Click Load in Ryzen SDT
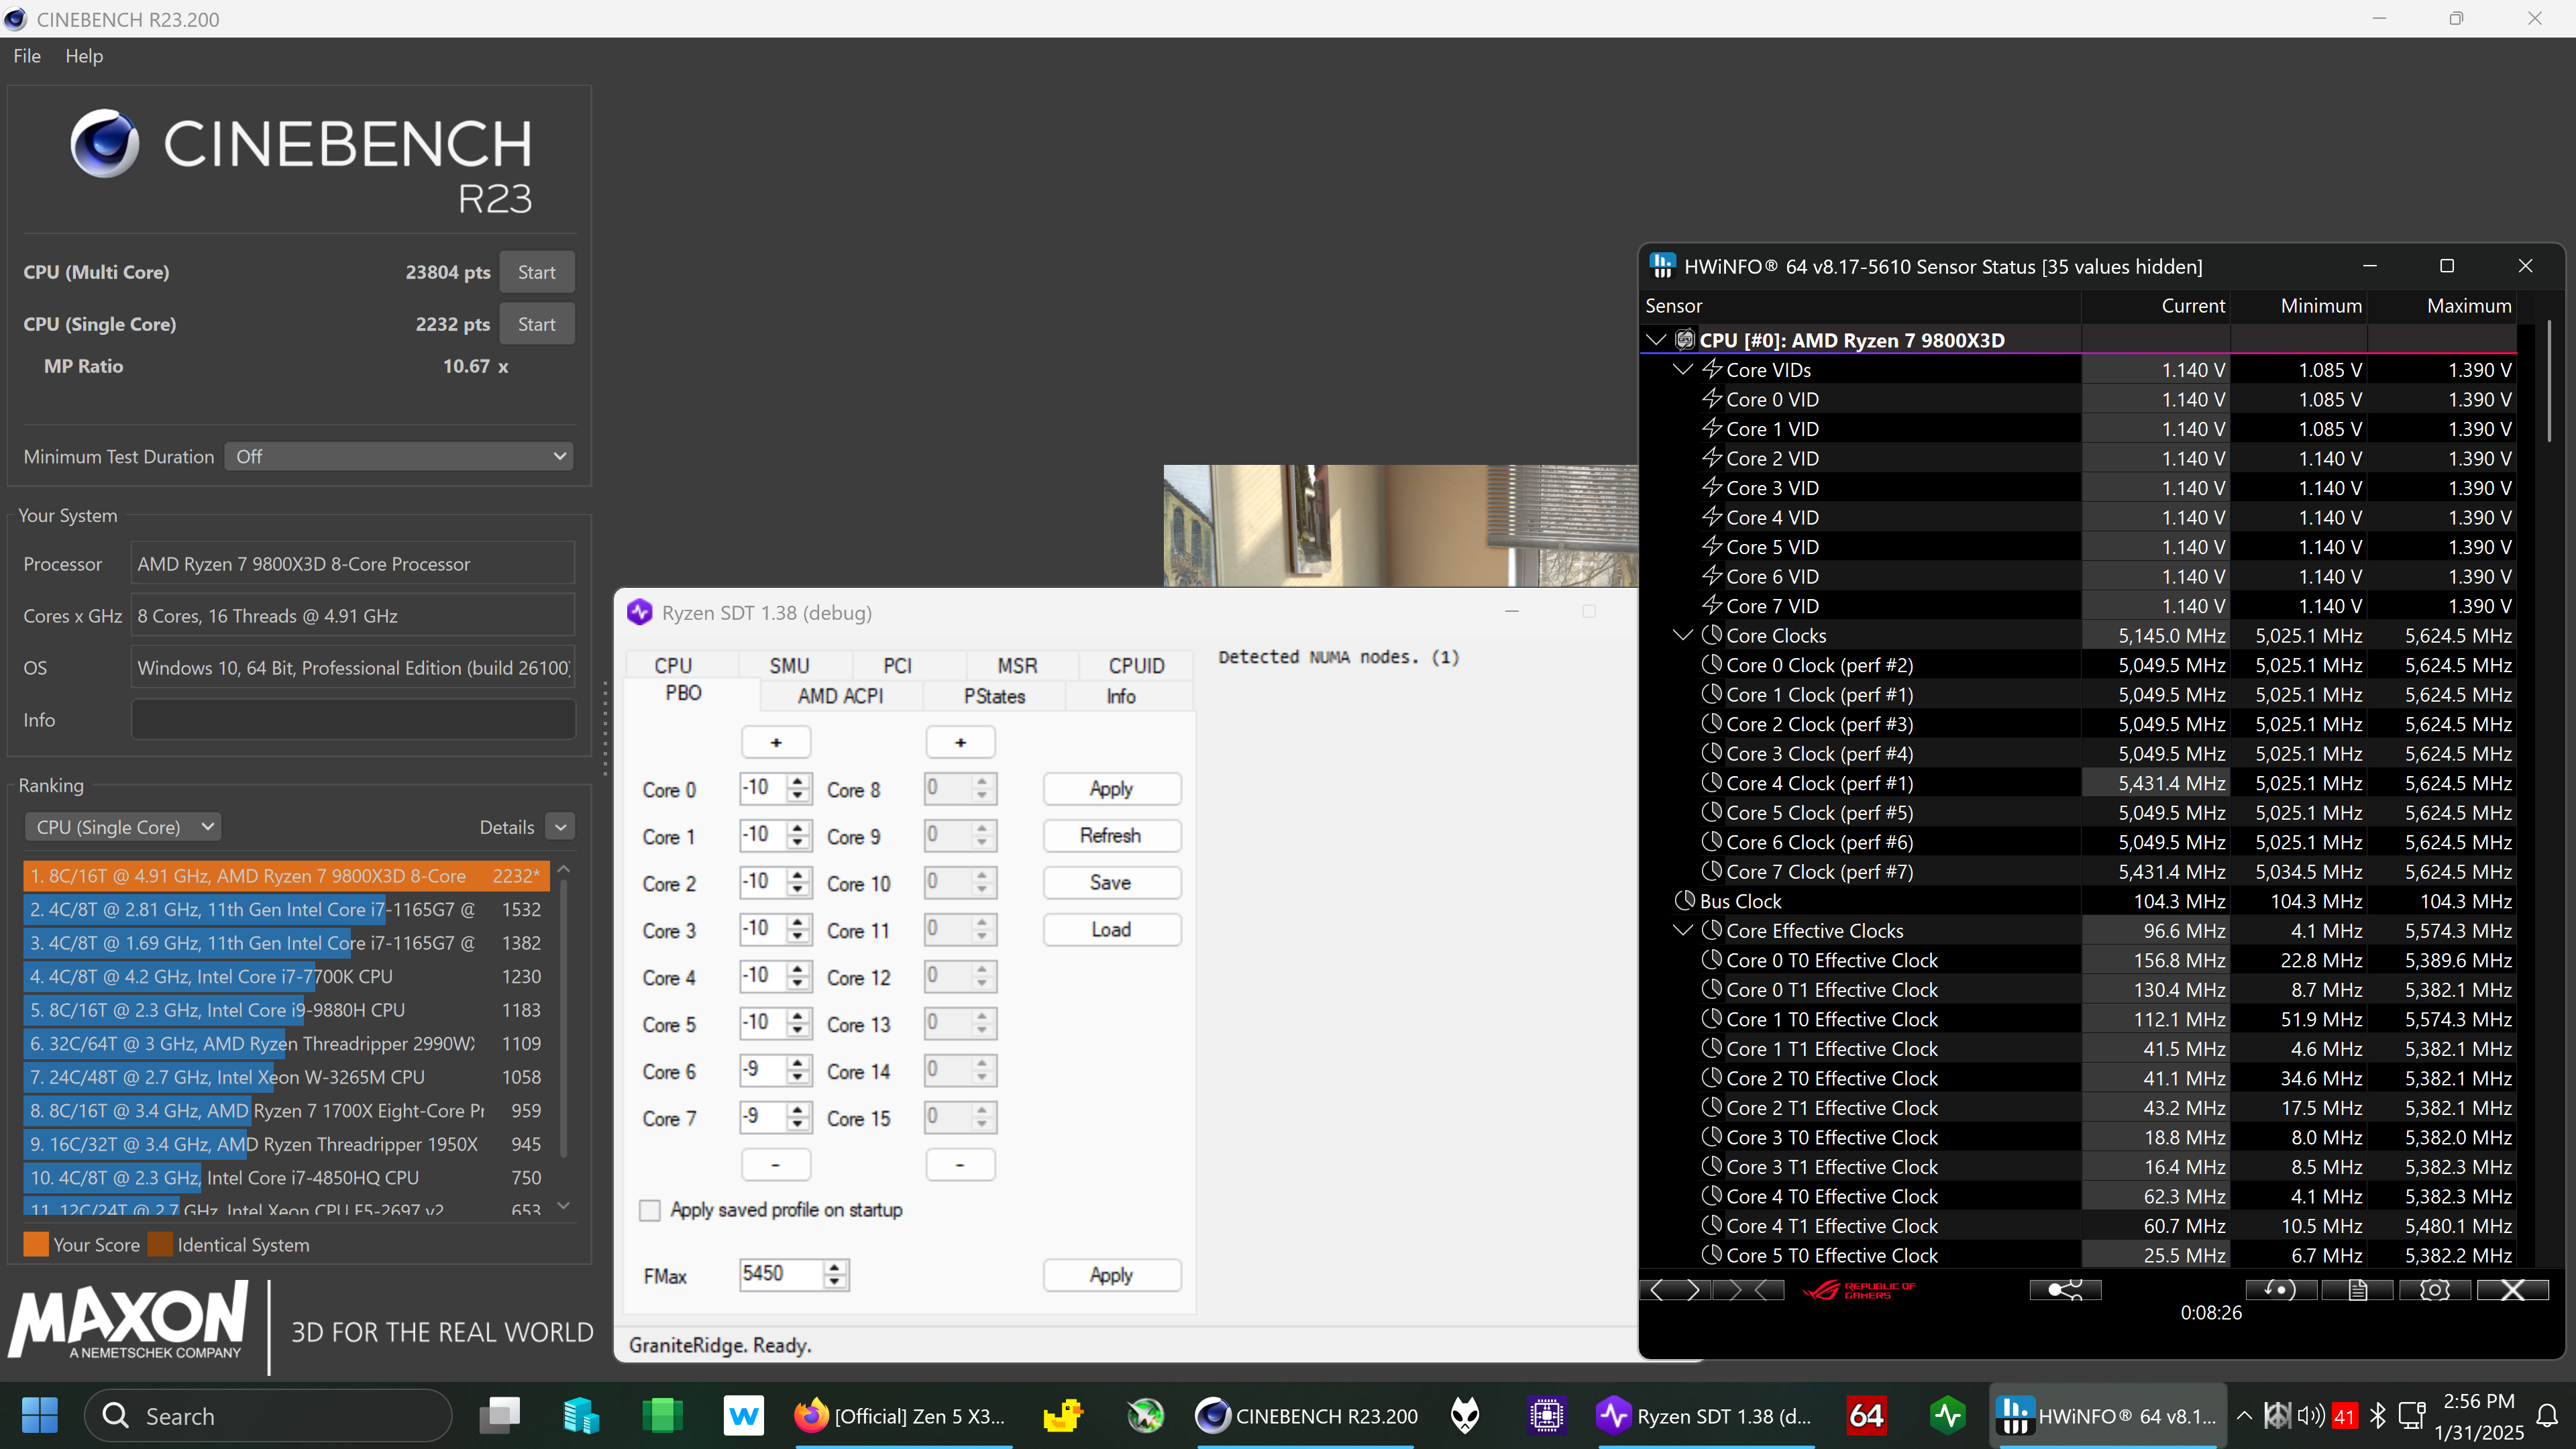The image size is (2576, 1449). [1111, 929]
